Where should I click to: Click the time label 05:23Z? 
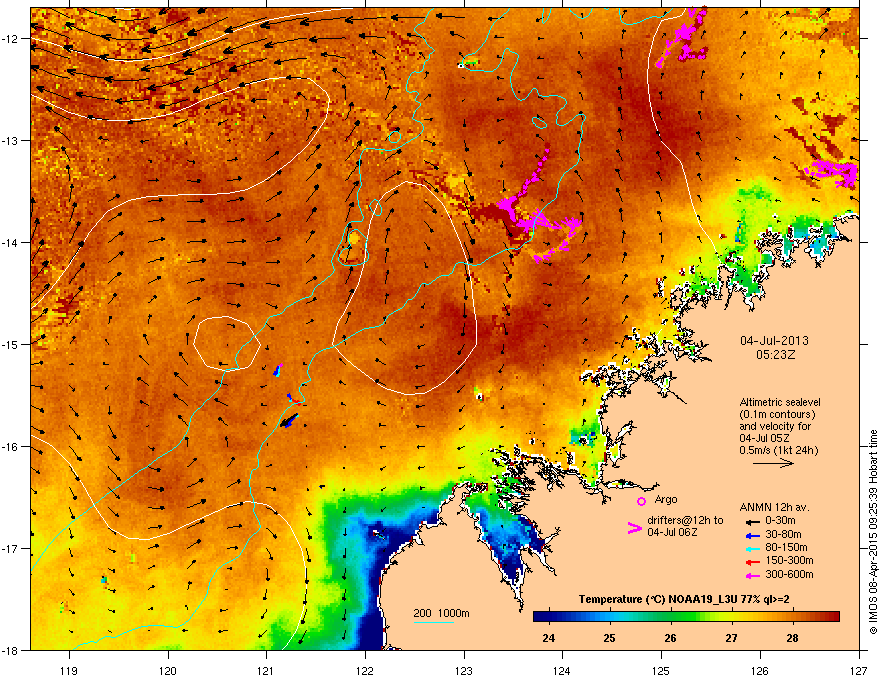click(x=775, y=355)
